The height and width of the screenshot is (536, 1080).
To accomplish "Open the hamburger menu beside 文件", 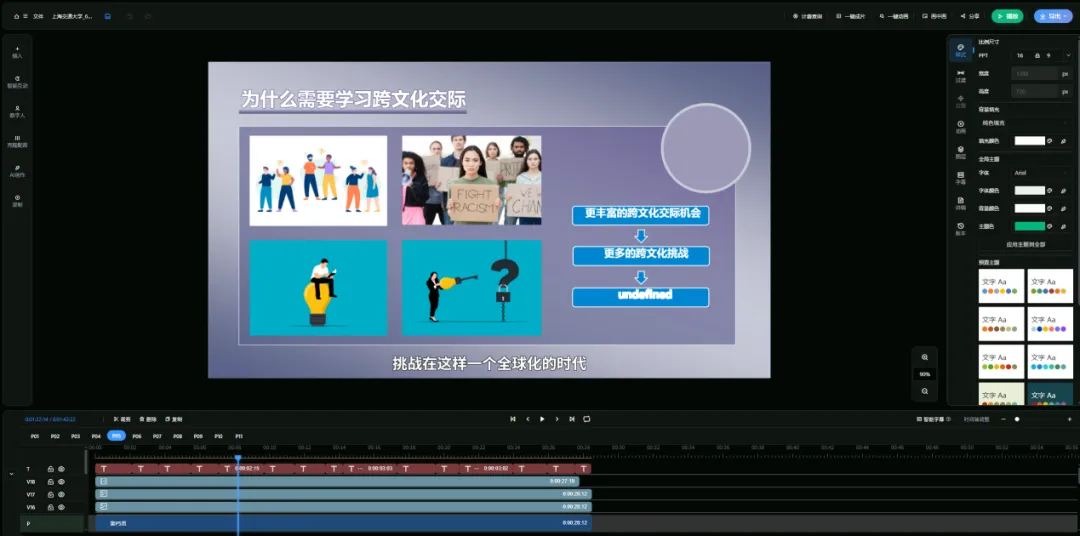I will 25,16.
